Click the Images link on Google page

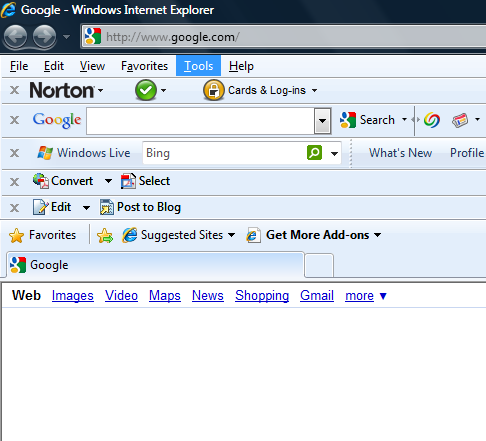[73, 295]
